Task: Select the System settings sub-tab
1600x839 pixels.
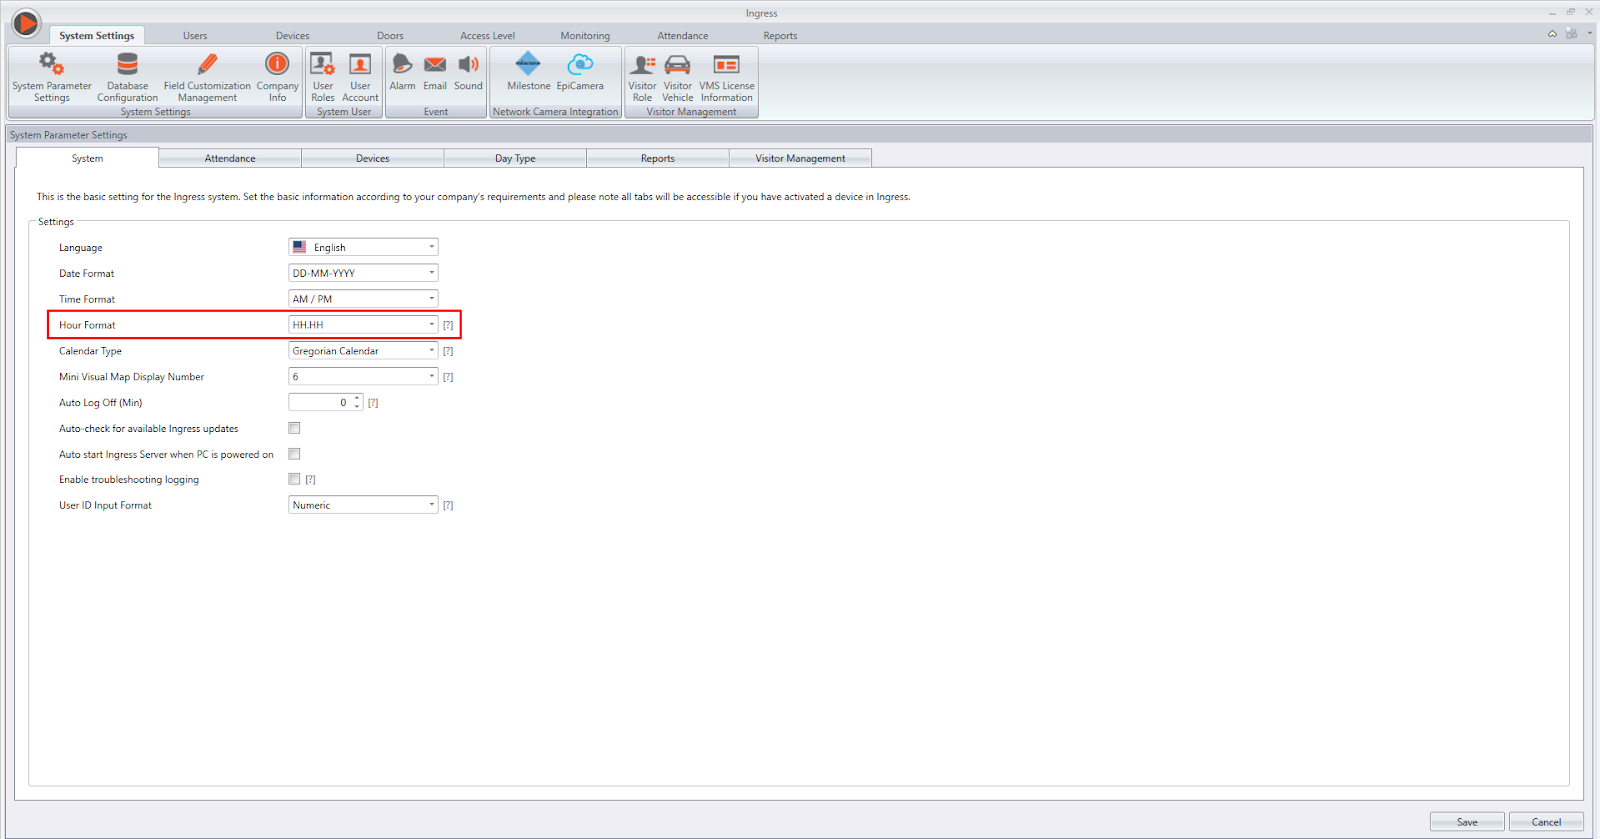Action: tap(87, 158)
